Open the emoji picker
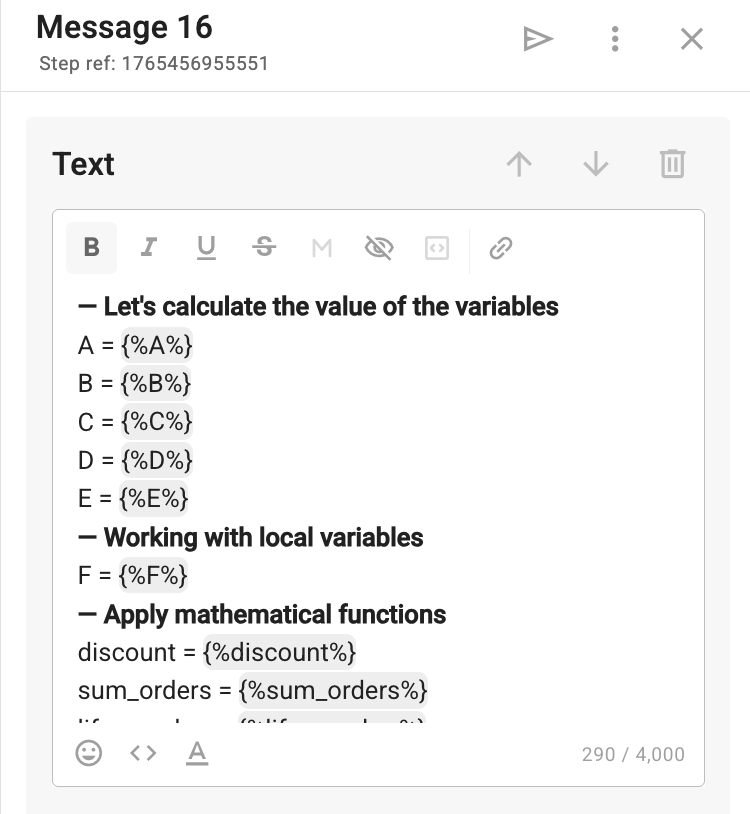This screenshot has height=814, width=750. tap(89, 753)
